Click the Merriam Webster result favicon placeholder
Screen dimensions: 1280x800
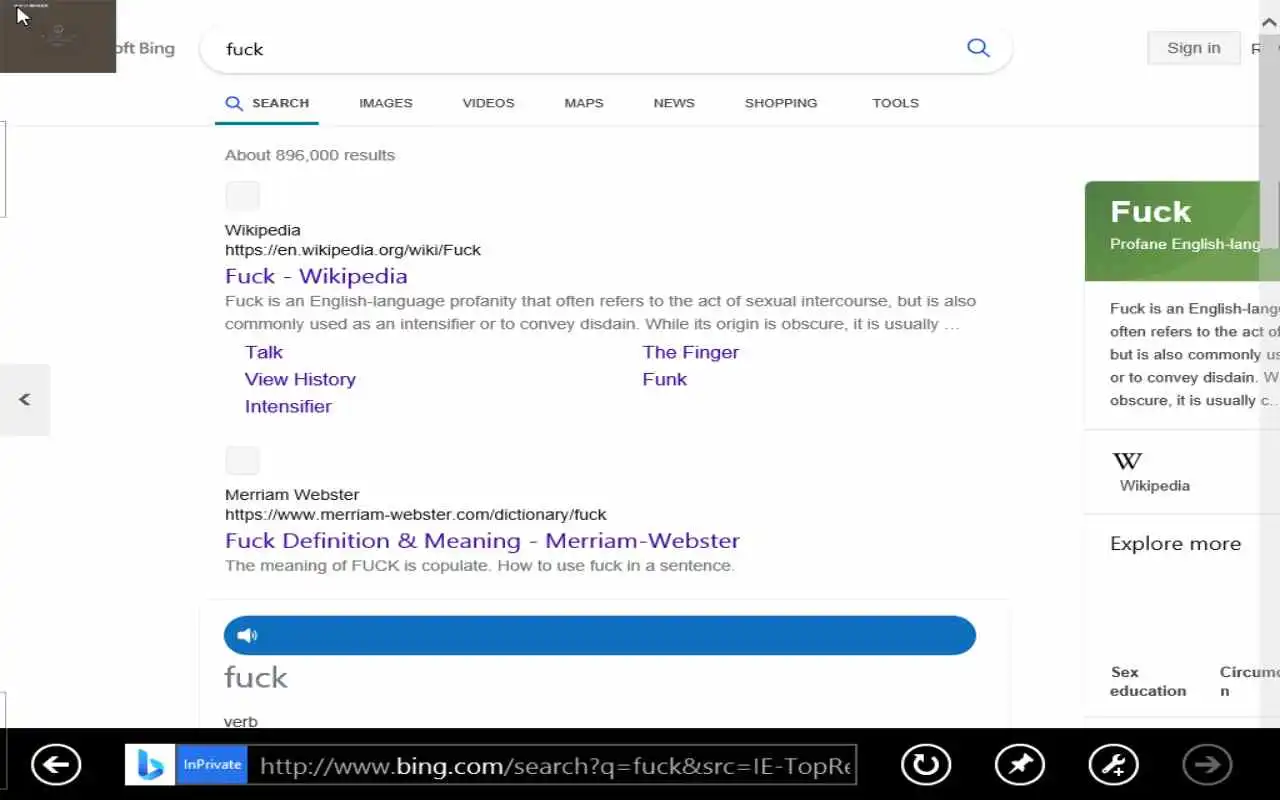(242, 461)
